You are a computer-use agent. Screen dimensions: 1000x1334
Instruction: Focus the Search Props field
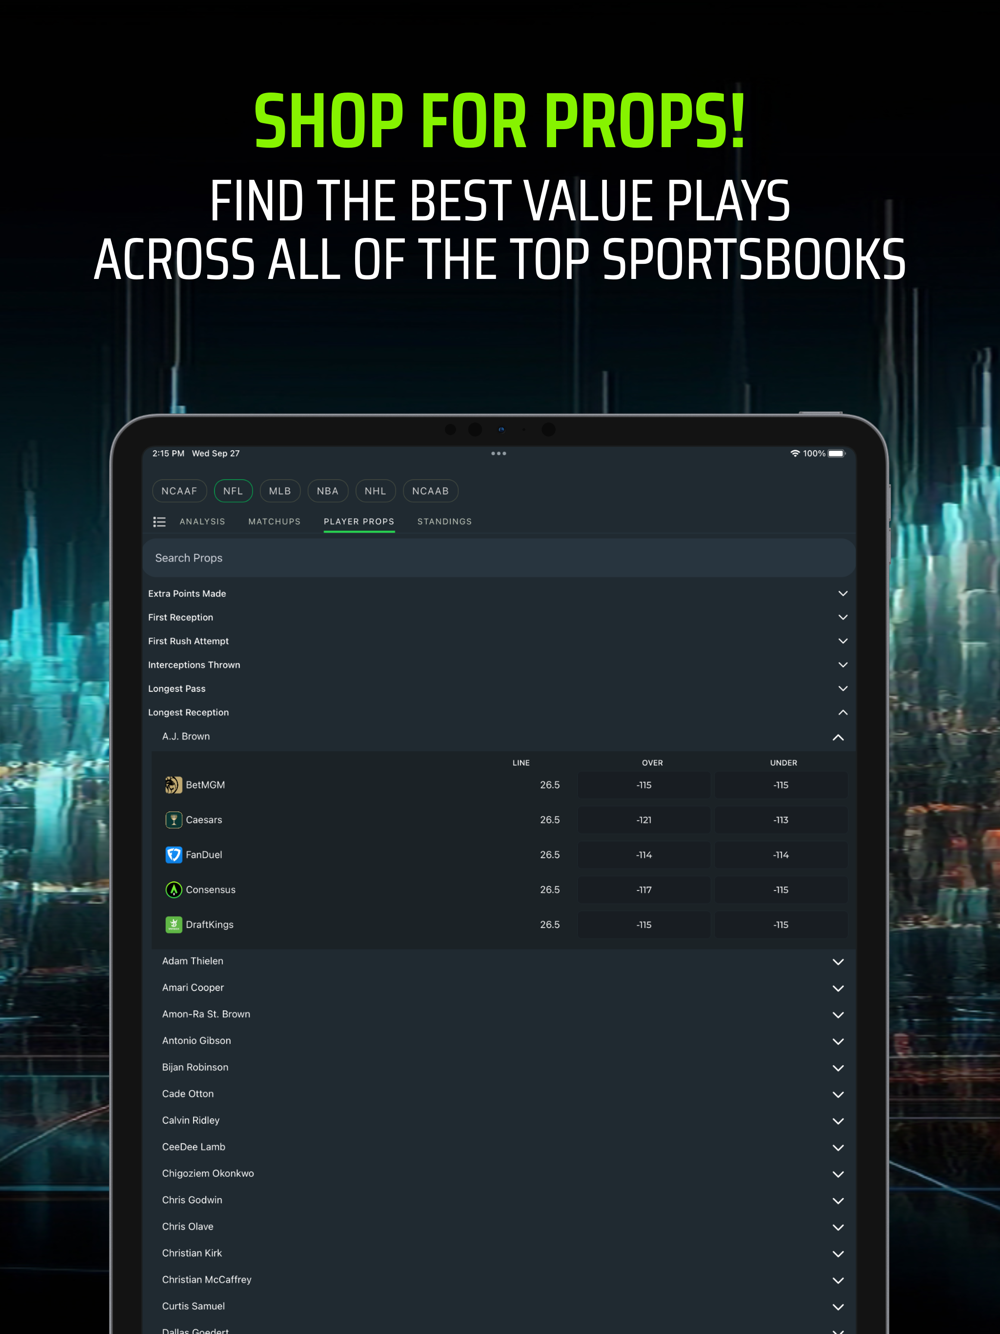click(499, 558)
